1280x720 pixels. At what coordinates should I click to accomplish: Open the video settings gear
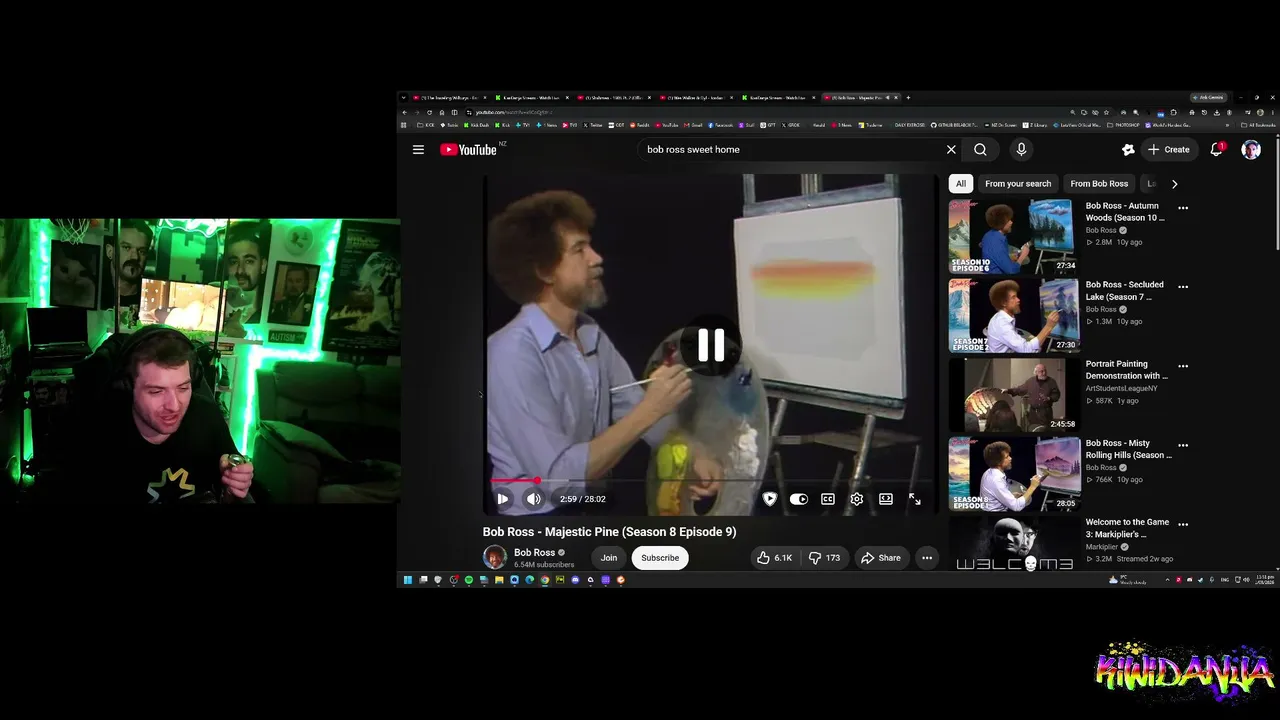point(857,499)
